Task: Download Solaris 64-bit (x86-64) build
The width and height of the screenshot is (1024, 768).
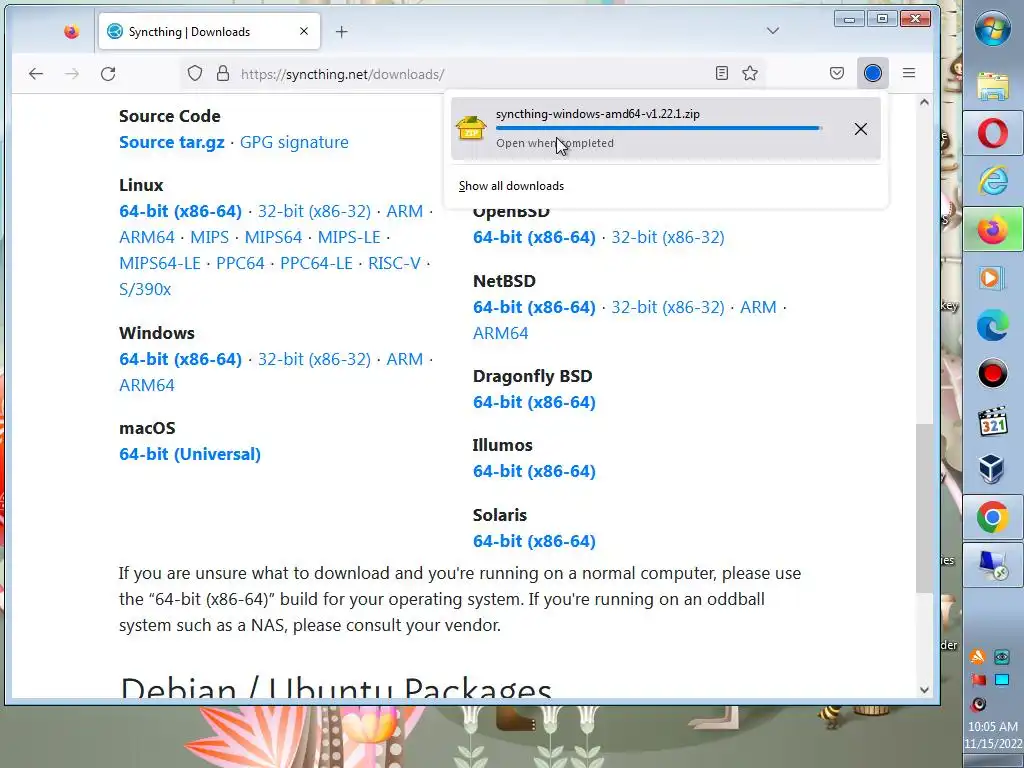Action: point(534,541)
